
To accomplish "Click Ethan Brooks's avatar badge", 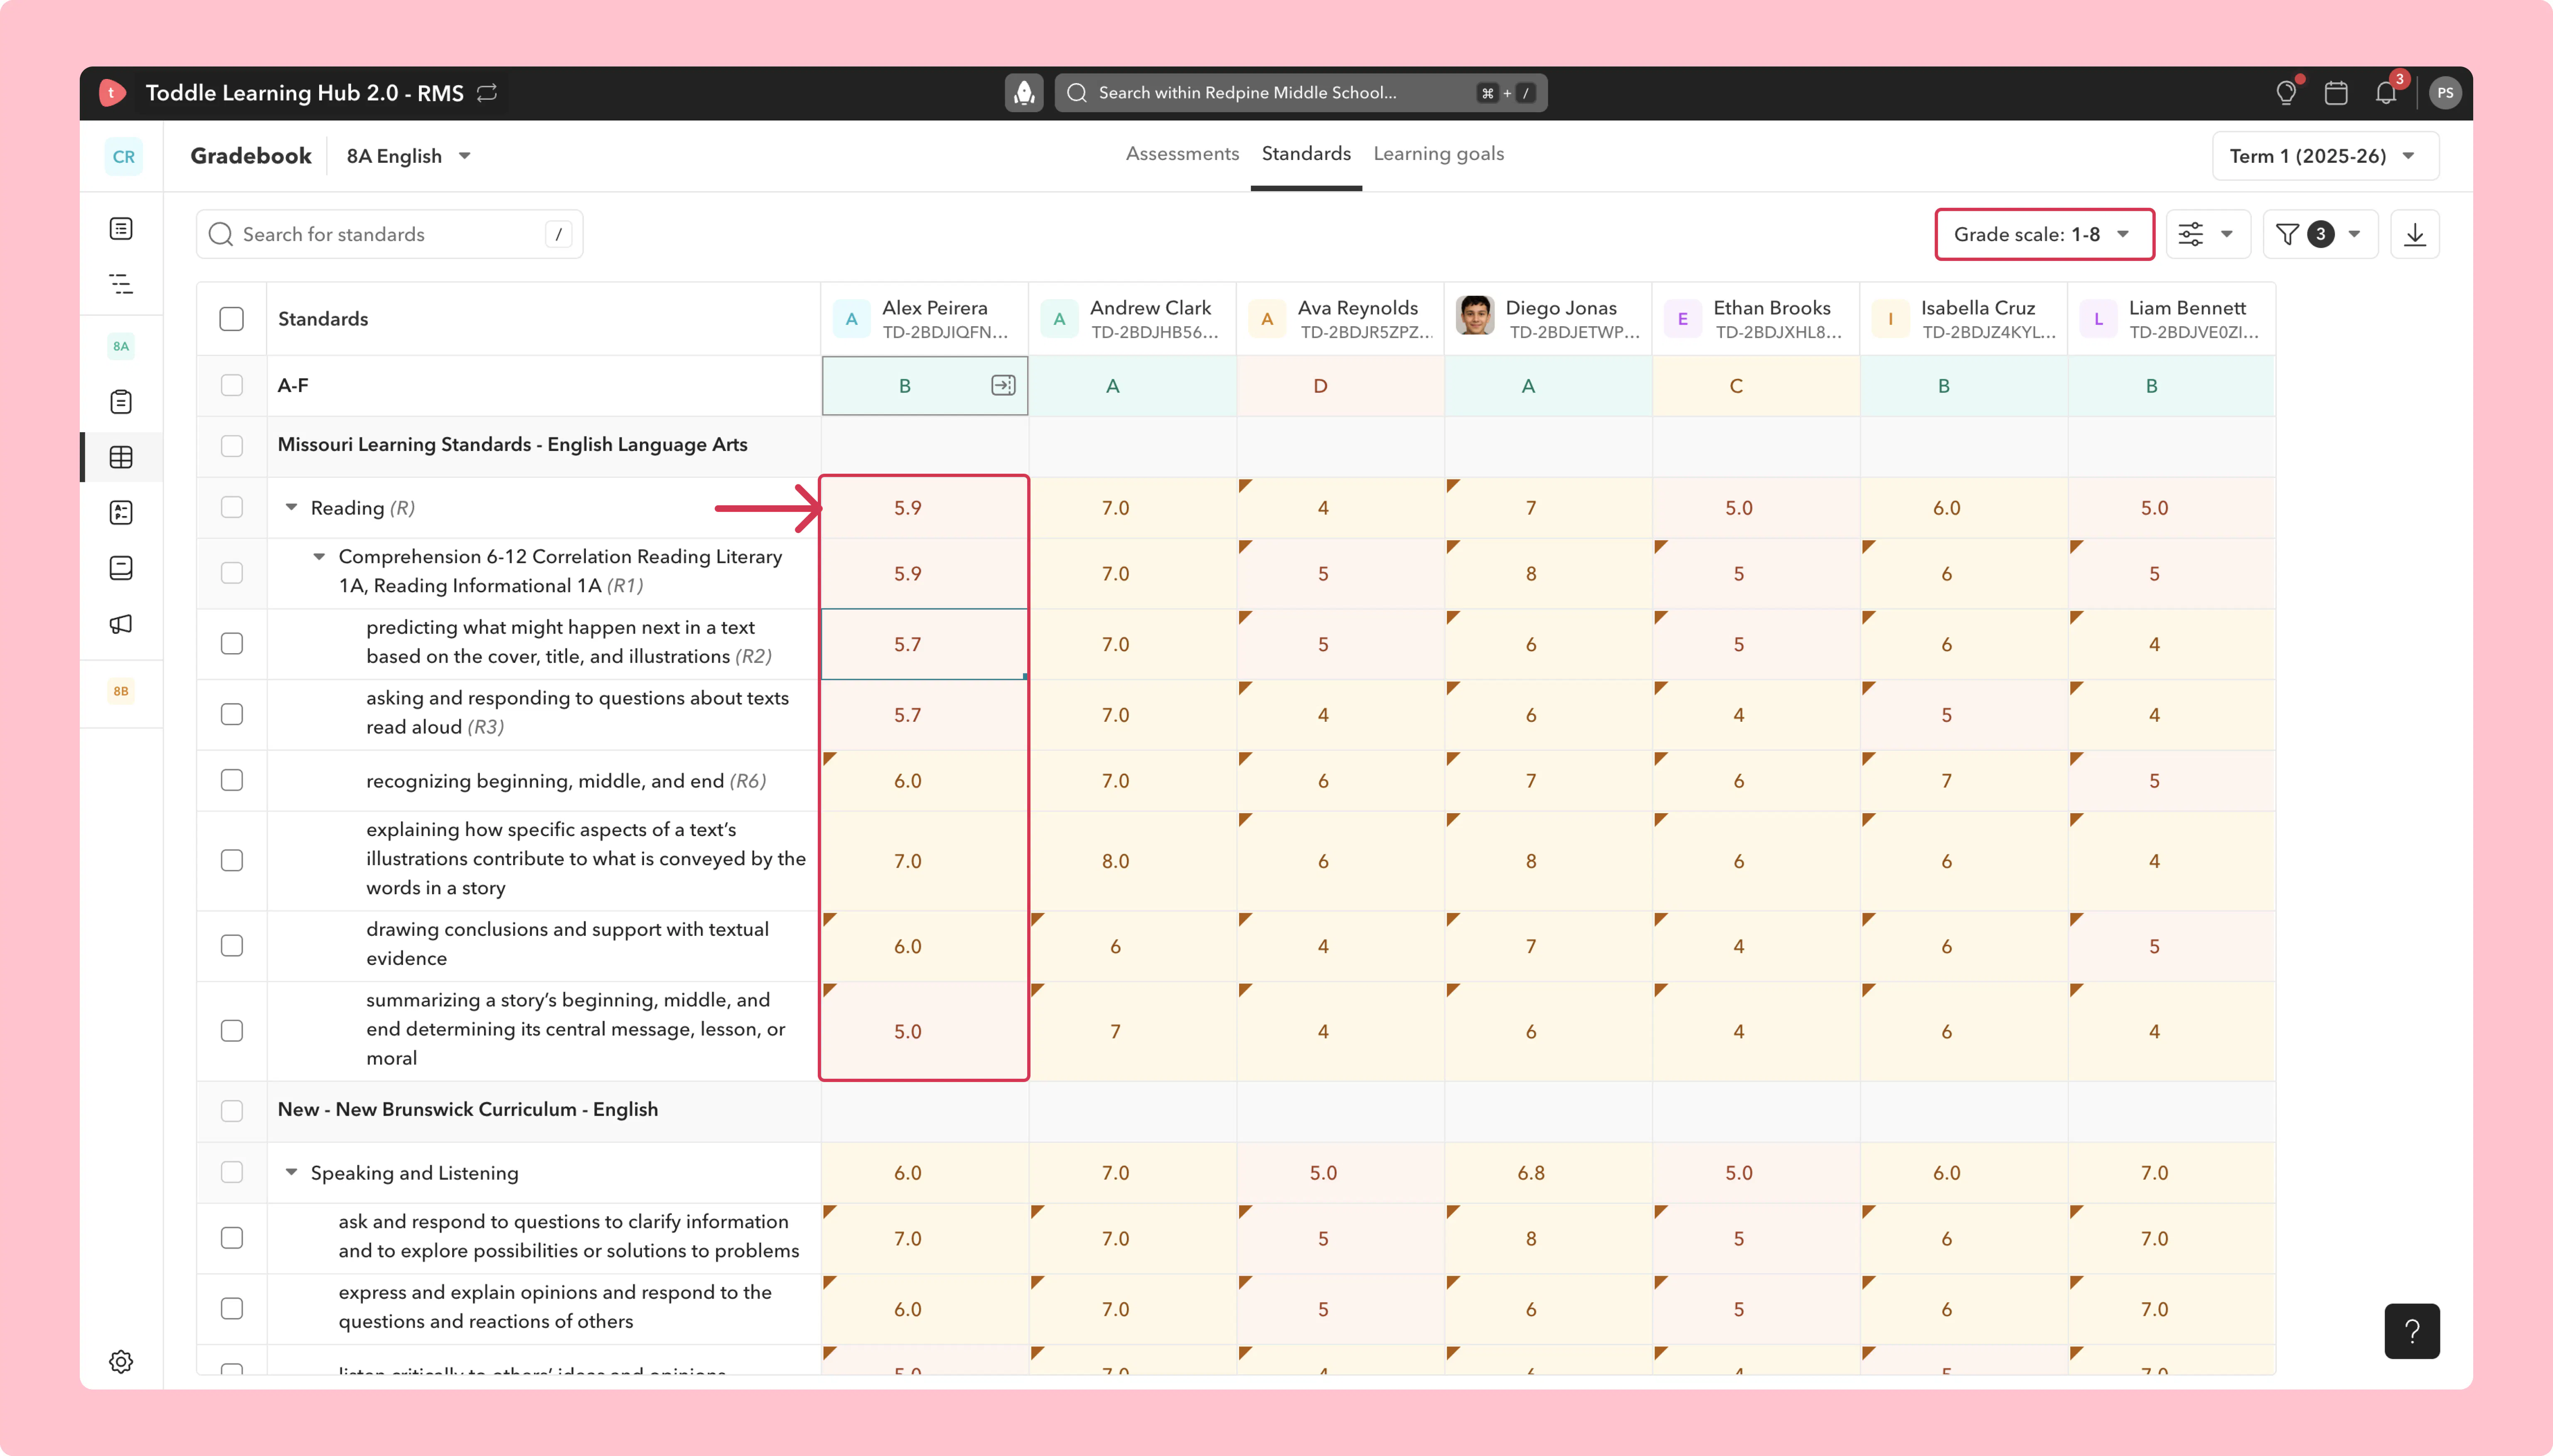I will pos(1683,319).
